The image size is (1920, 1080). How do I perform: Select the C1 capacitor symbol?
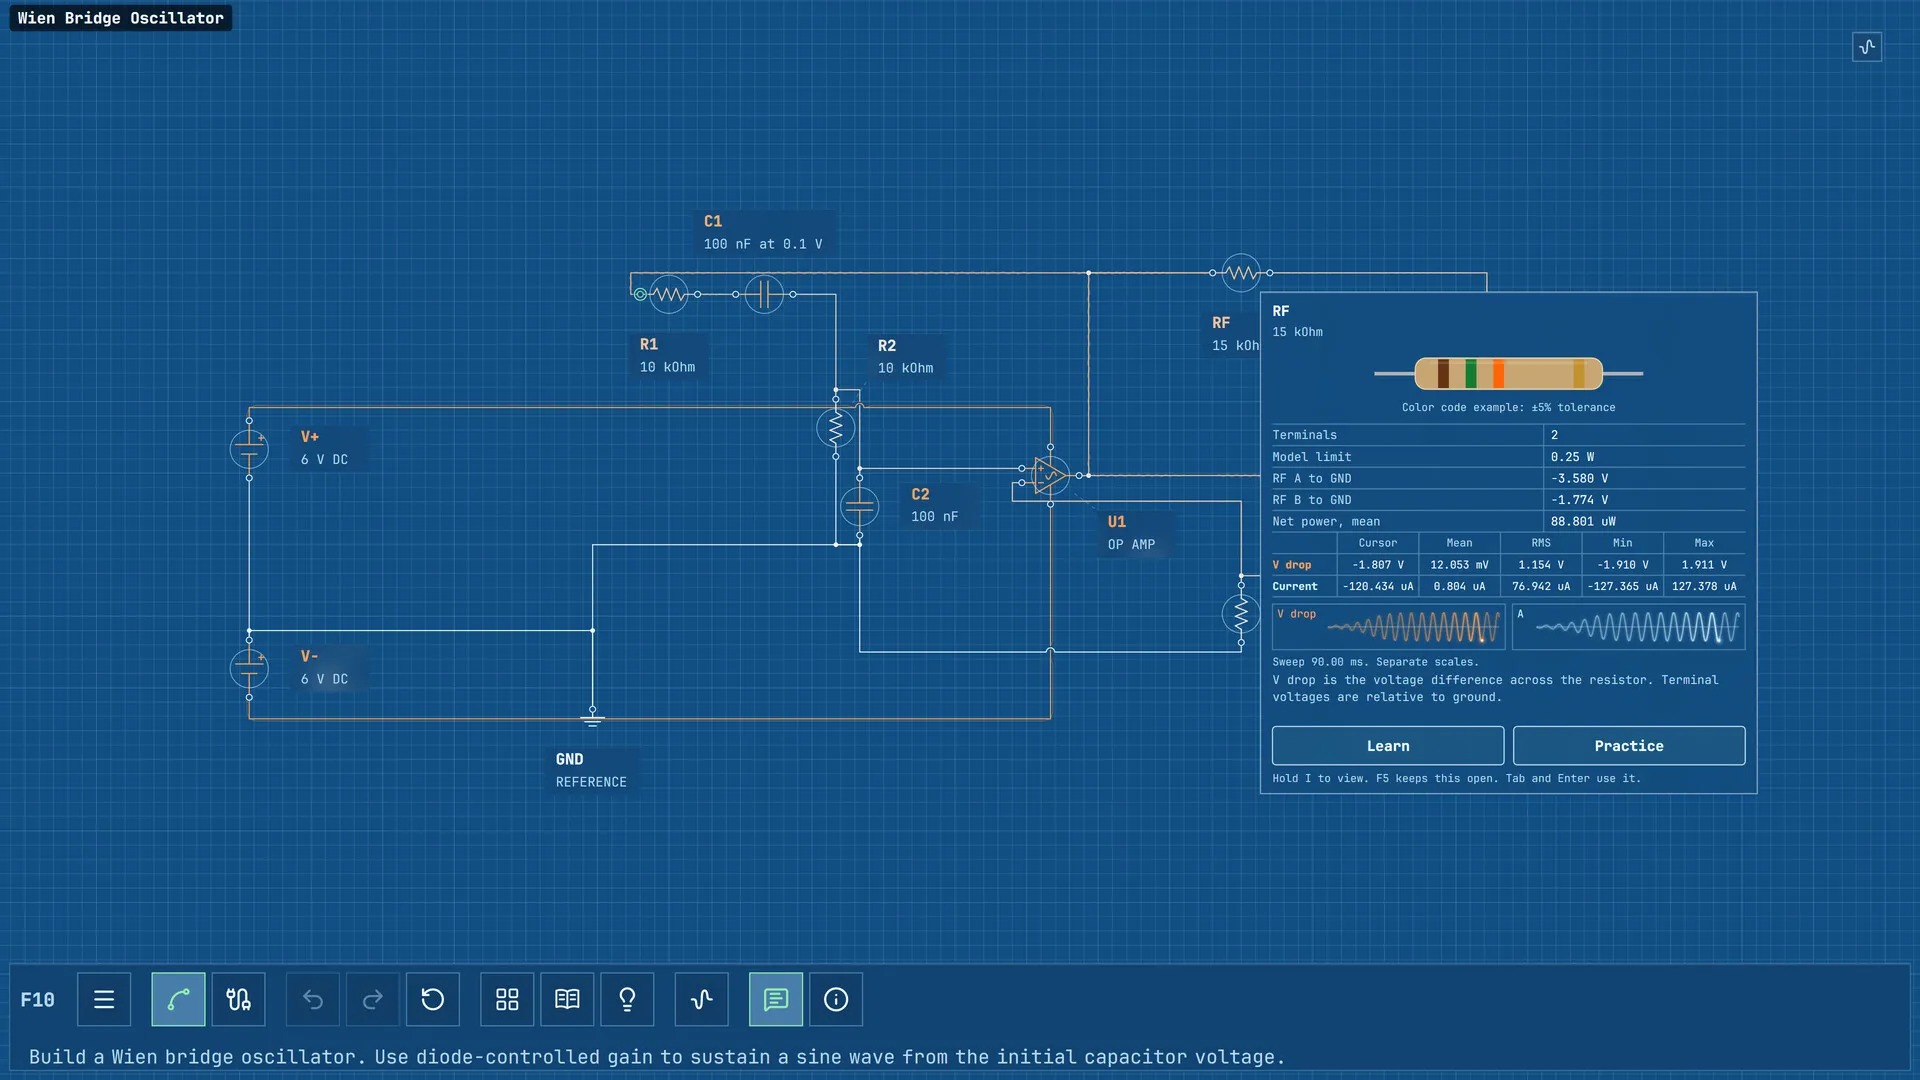point(764,294)
